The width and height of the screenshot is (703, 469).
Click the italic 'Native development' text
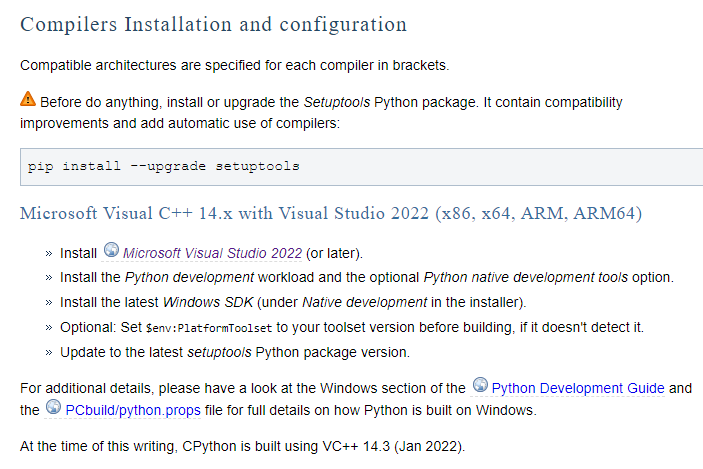pyautogui.click(x=365, y=303)
